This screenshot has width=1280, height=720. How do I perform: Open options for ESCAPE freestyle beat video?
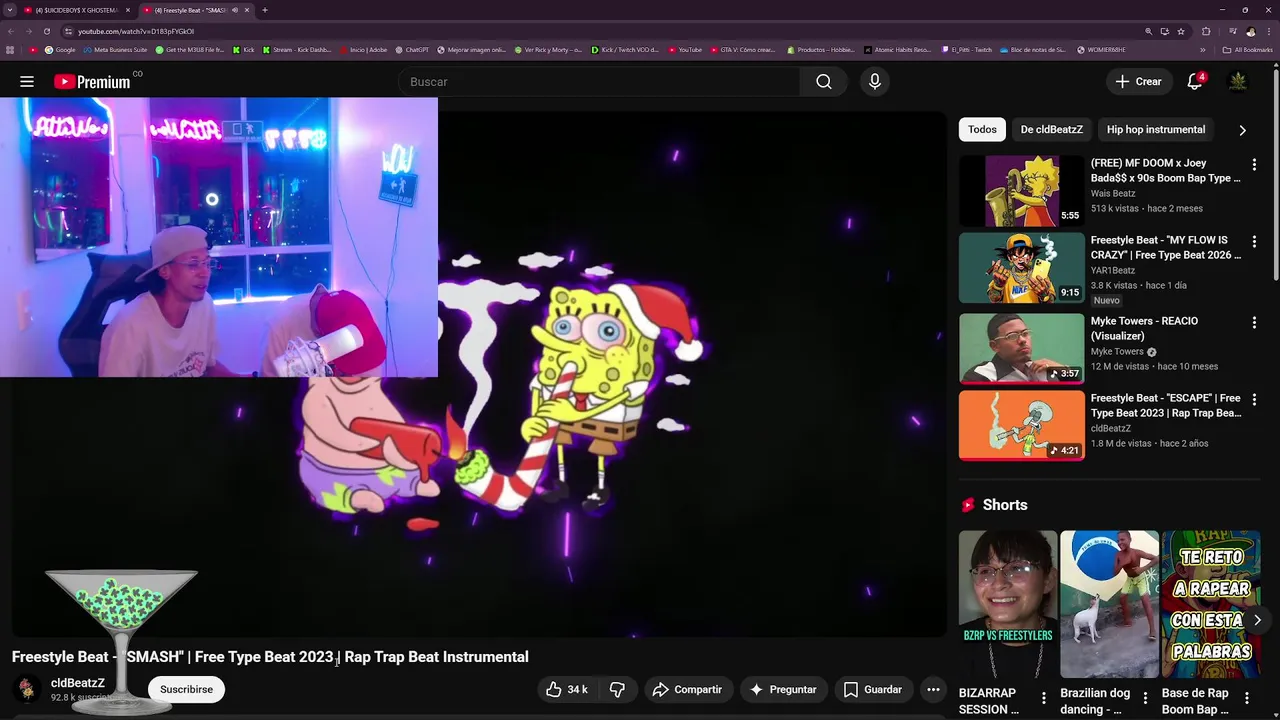(1254, 399)
